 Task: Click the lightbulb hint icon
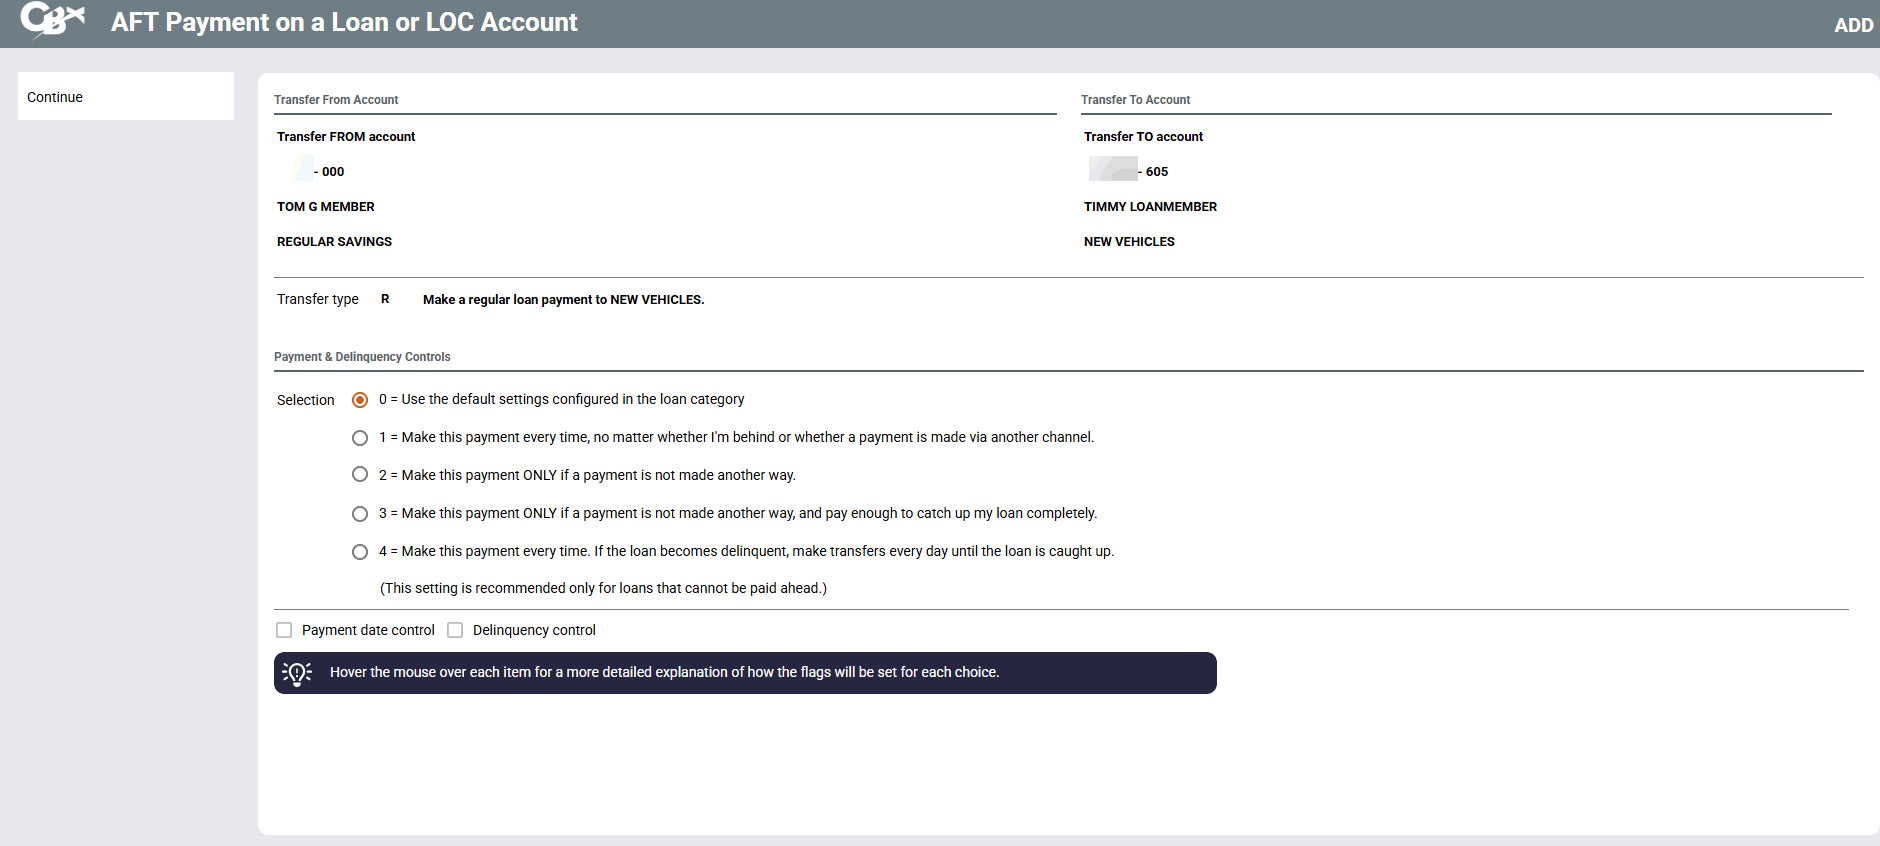pyautogui.click(x=297, y=673)
